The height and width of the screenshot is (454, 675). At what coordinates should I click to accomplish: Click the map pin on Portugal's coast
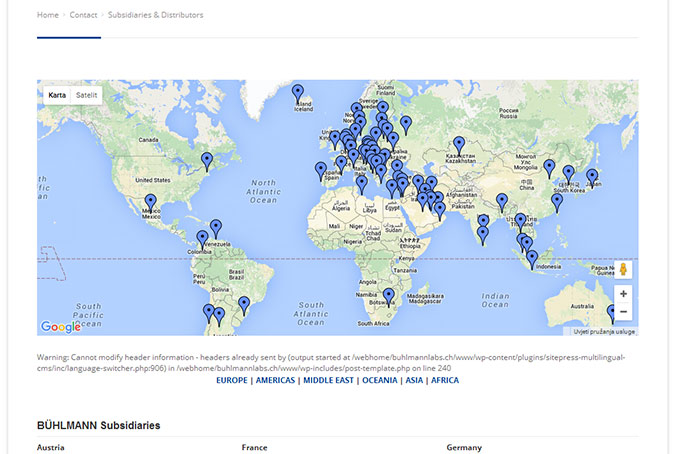pos(321,172)
